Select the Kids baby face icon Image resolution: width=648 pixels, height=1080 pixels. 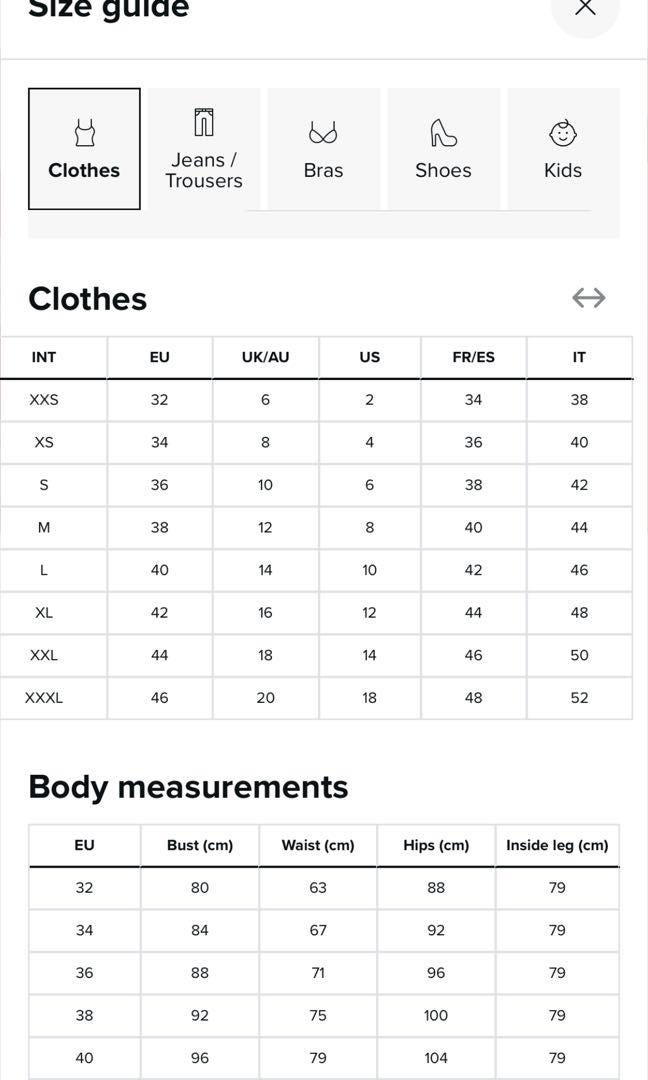[x=563, y=132]
